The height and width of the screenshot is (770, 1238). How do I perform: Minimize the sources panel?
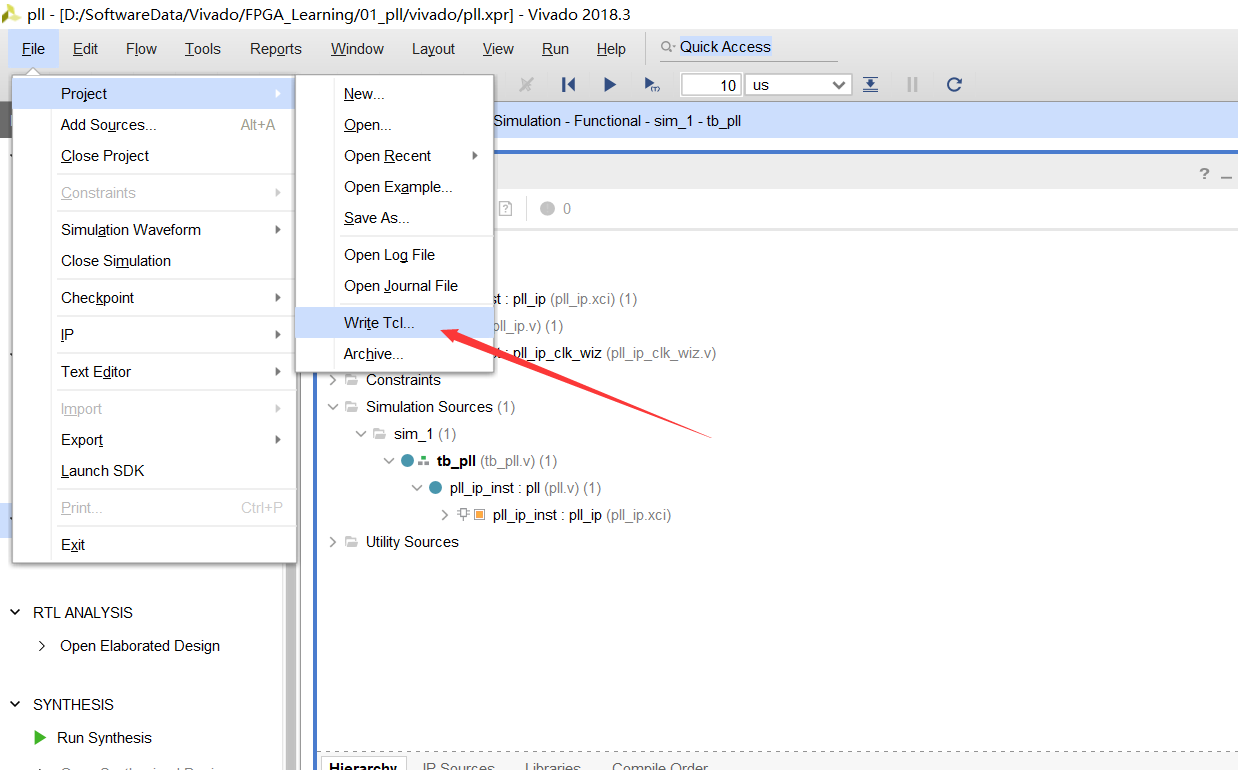(1227, 174)
